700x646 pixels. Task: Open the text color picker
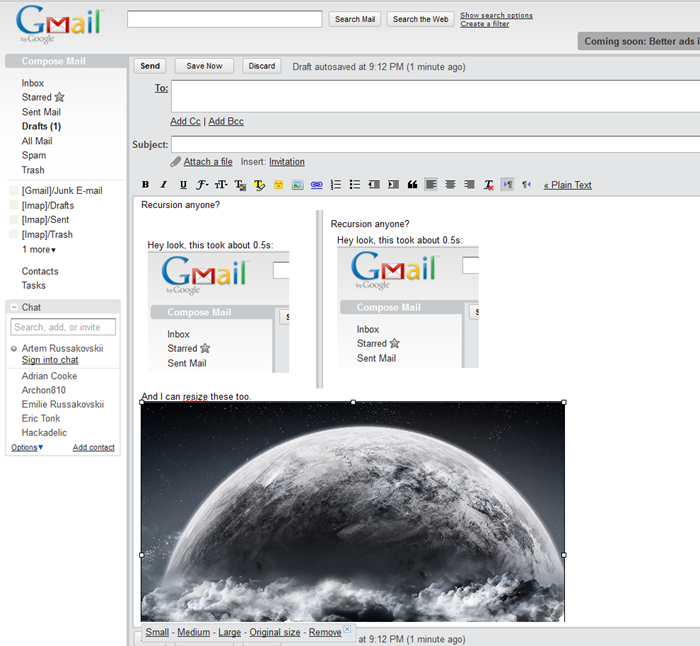240,185
